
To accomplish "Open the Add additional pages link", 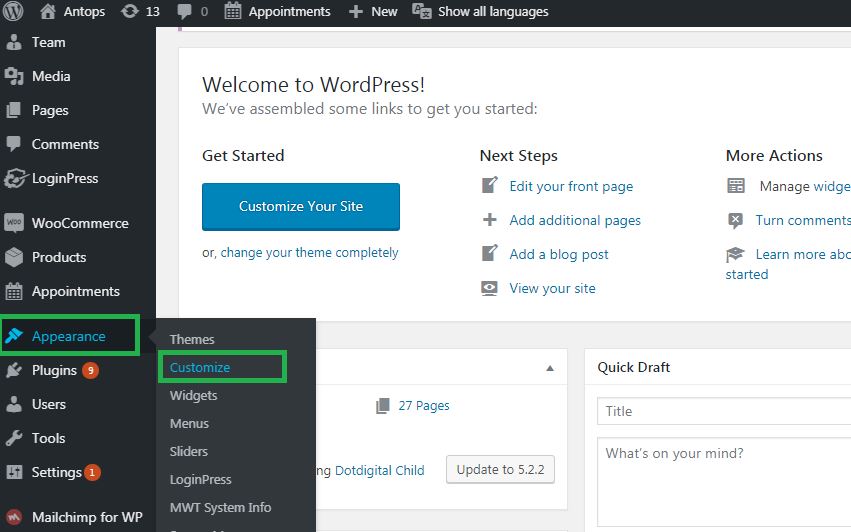I will tap(575, 220).
